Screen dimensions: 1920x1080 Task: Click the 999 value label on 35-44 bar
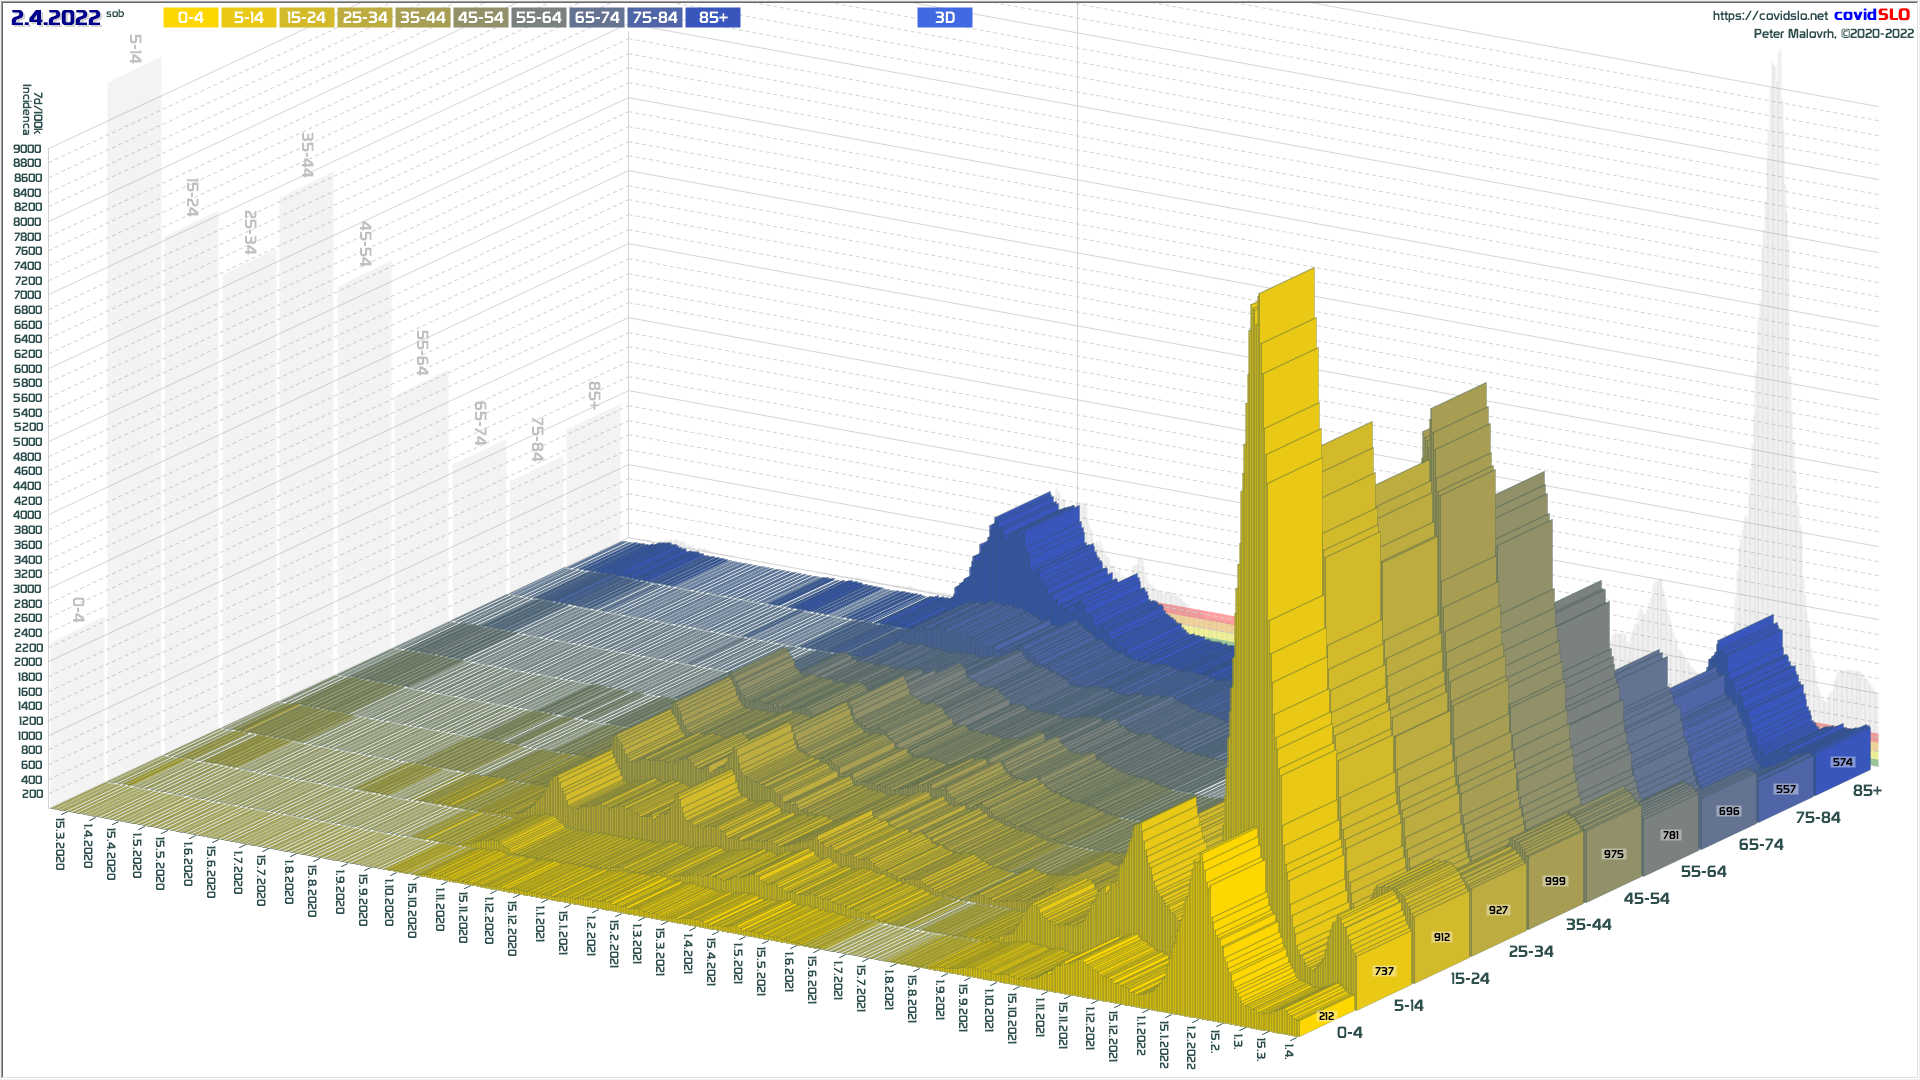1555,881
